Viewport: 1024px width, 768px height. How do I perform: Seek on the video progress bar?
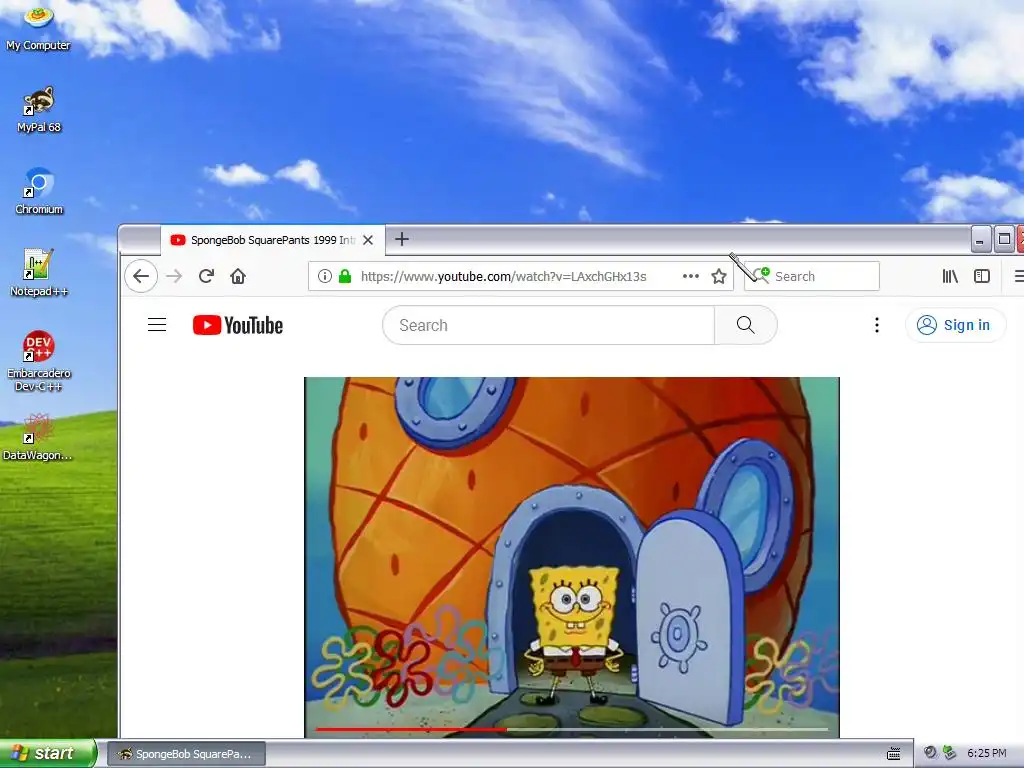pyautogui.click(x=571, y=729)
